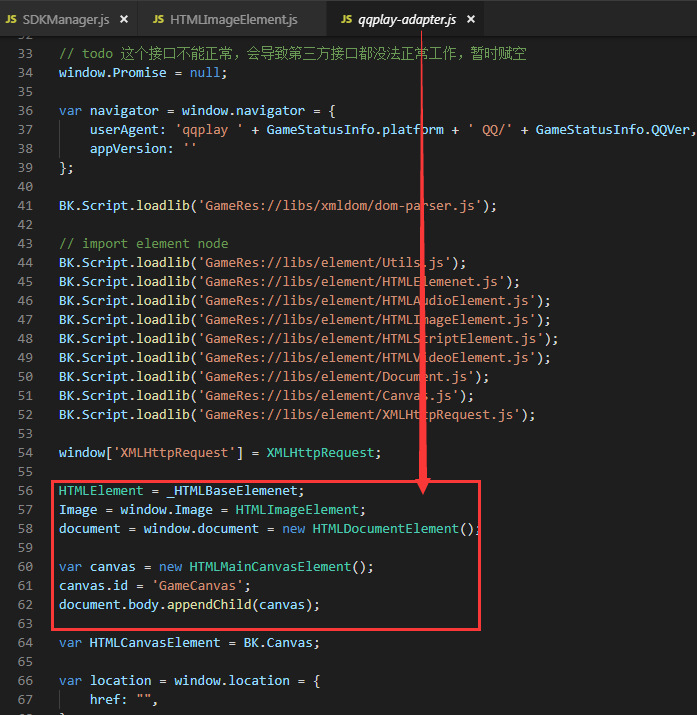
Task: Close the qqplay-adapter.js tab
Action: tap(471, 19)
